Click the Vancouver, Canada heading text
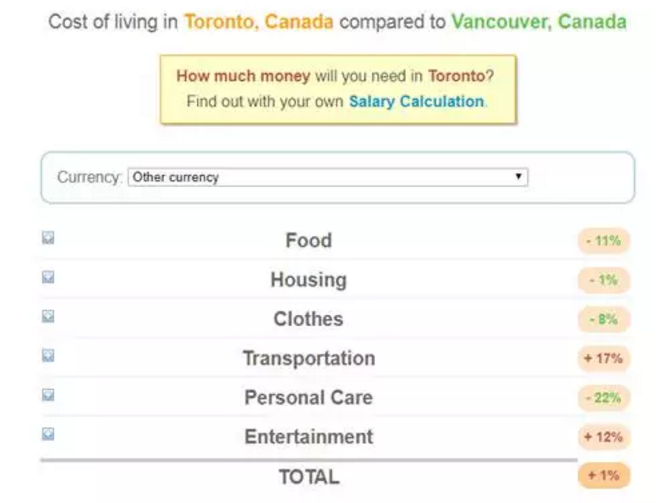This screenshot has height=503, width=661. click(539, 21)
